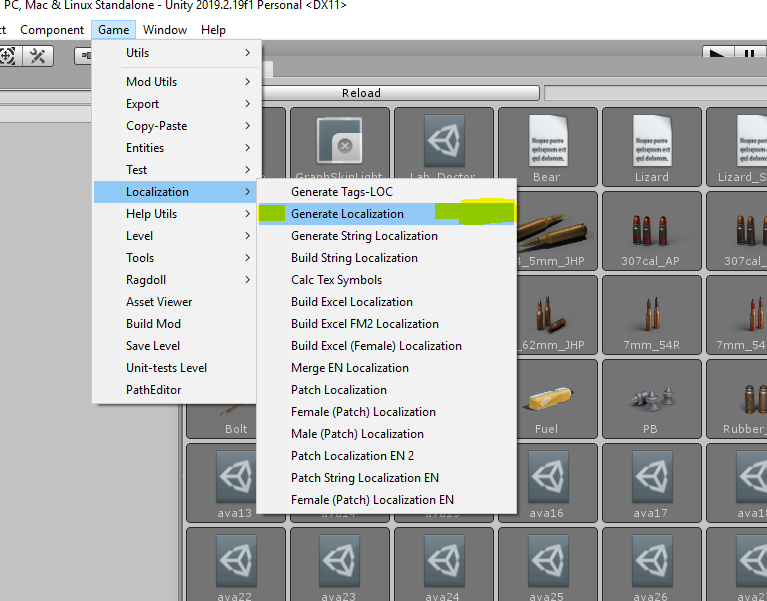Click the play button in toolbar
Screen dimensions: 767x601
(x=718, y=52)
